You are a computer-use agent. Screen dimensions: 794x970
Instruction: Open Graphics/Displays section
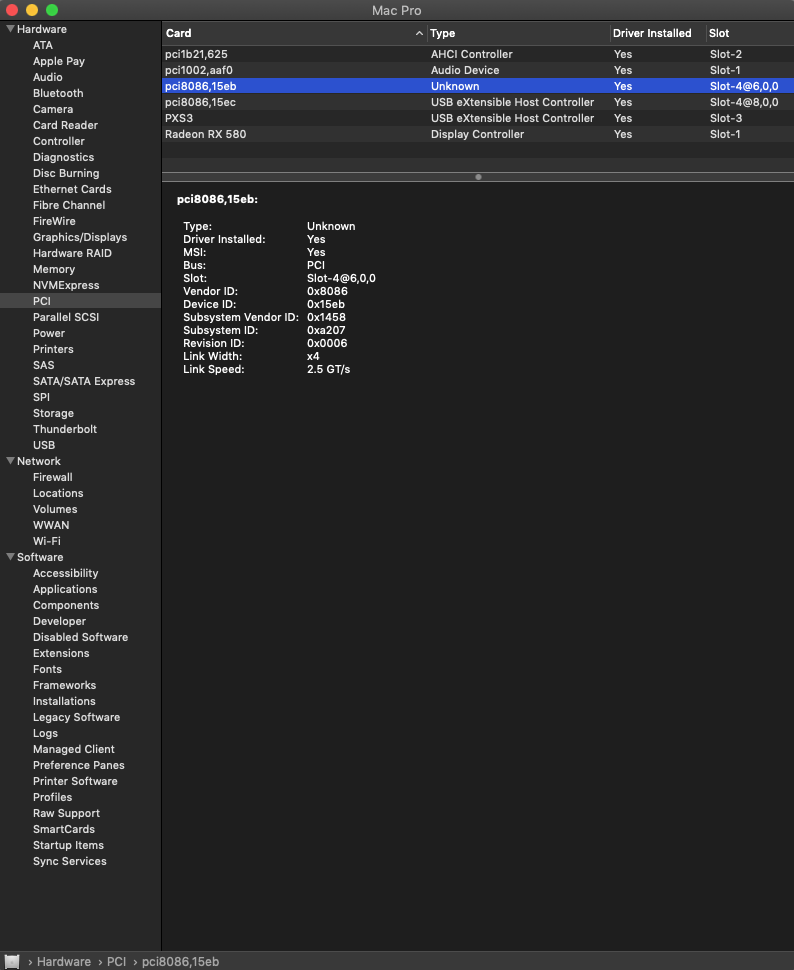tap(80, 238)
